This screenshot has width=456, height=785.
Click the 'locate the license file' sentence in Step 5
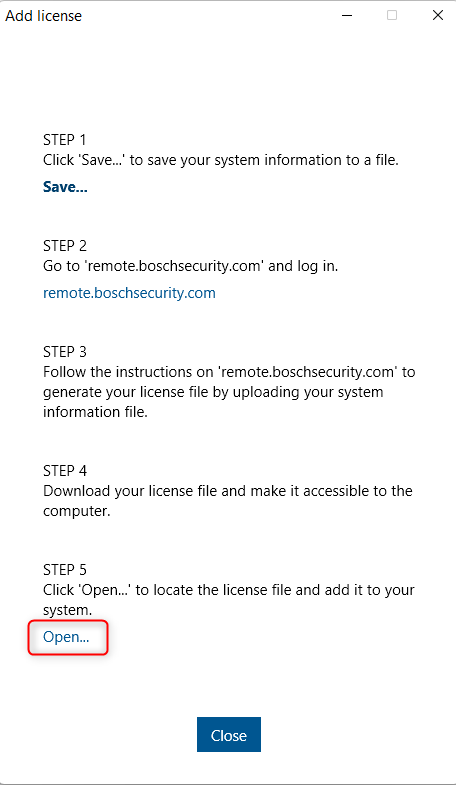[229, 590]
